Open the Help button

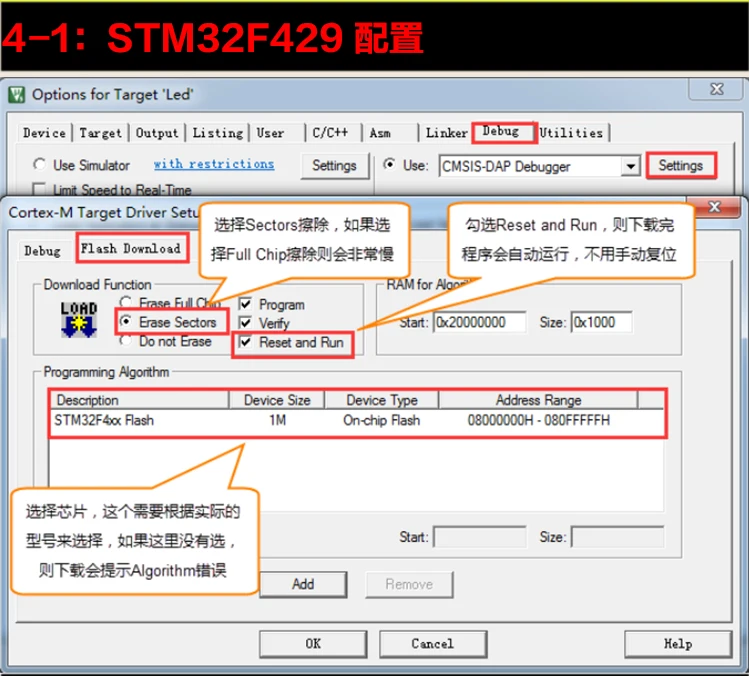[678, 644]
